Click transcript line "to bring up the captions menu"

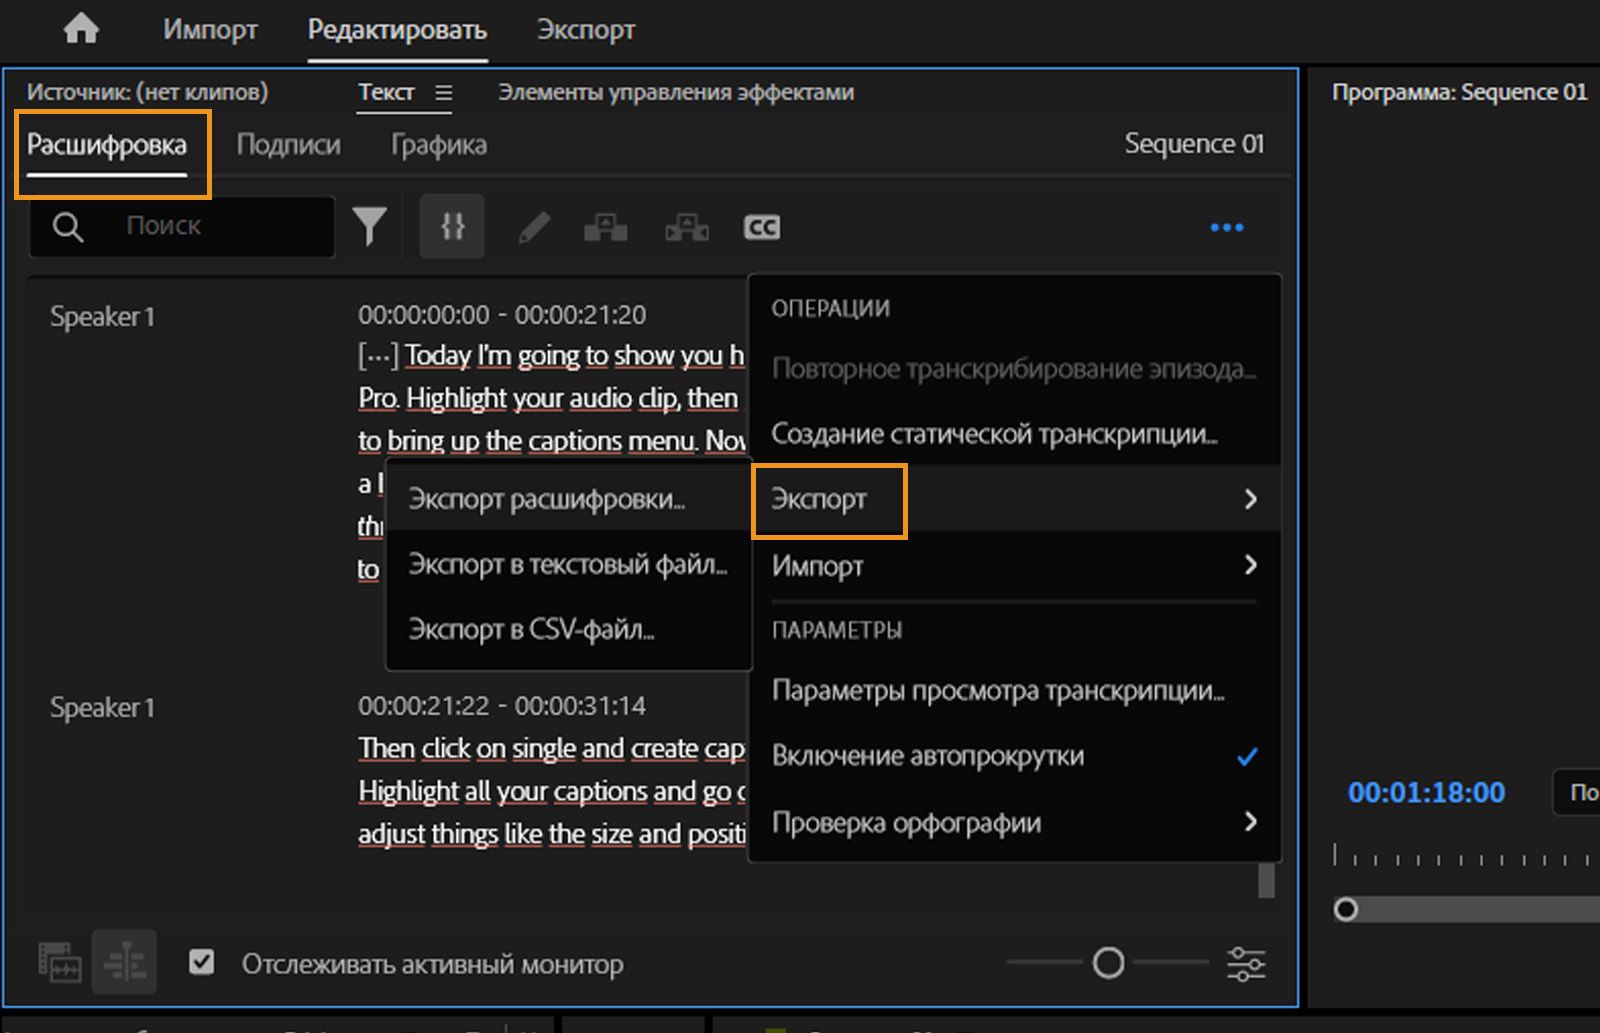point(552,441)
